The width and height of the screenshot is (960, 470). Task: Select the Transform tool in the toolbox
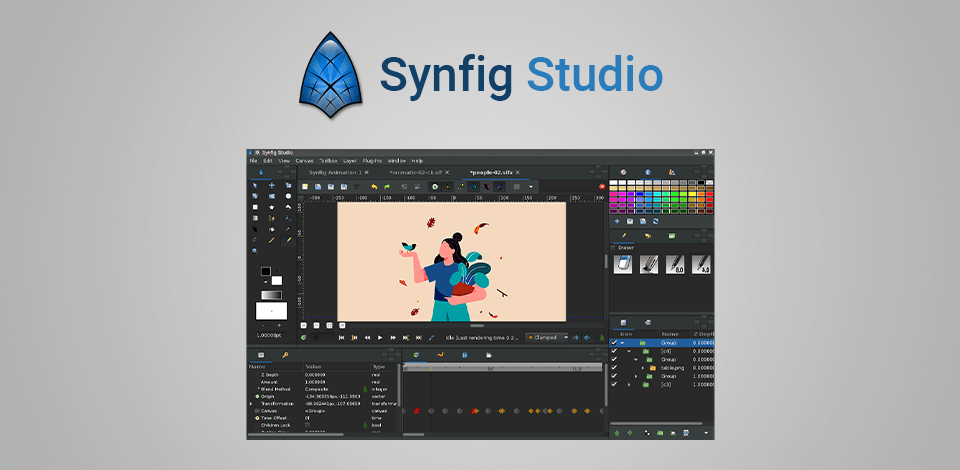[254, 185]
